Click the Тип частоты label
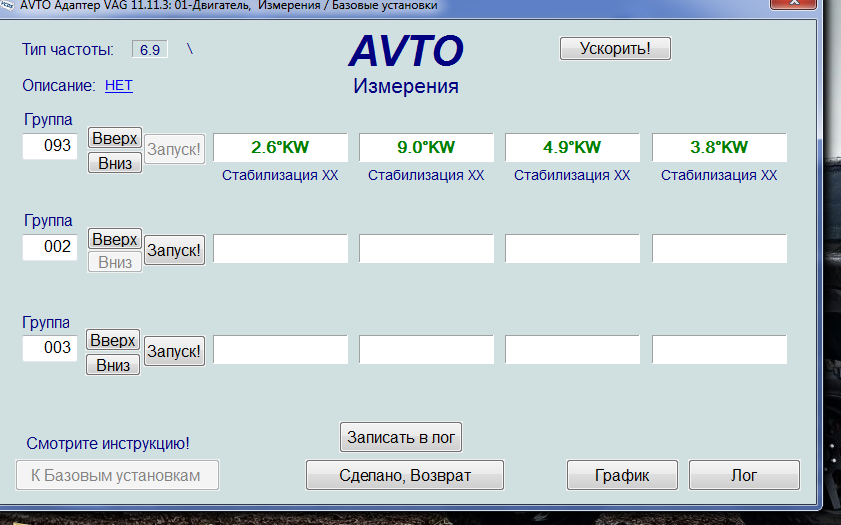The width and height of the screenshot is (841, 525). pyautogui.click(x=68, y=50)
